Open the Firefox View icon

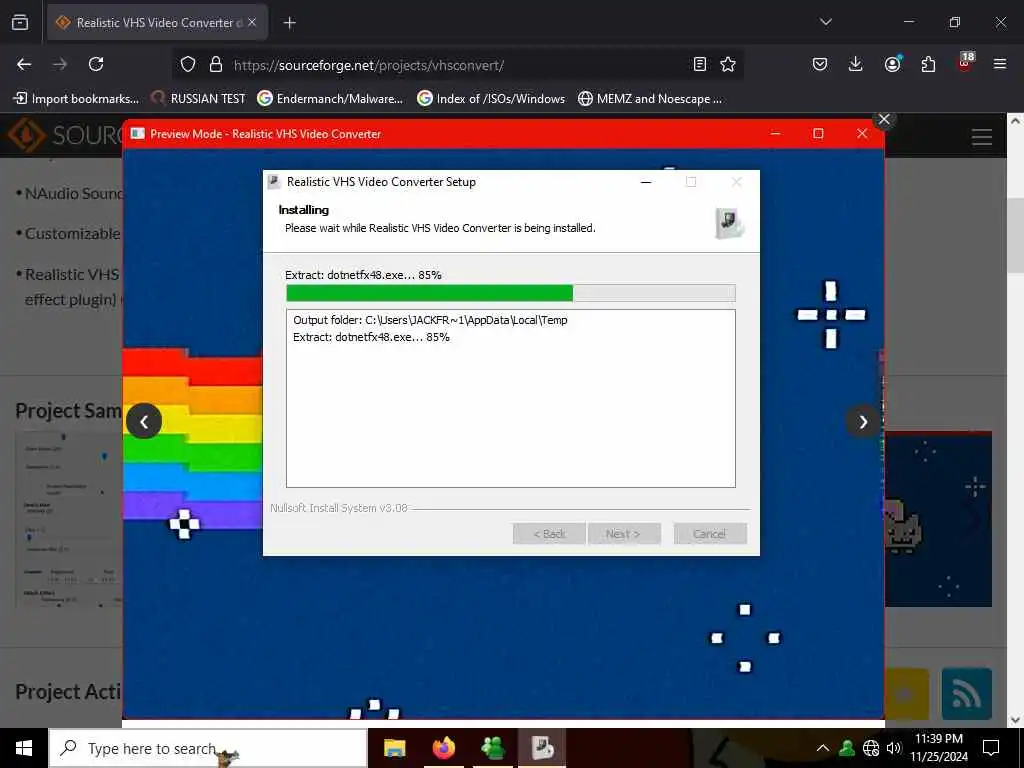(x=20, y=22)
